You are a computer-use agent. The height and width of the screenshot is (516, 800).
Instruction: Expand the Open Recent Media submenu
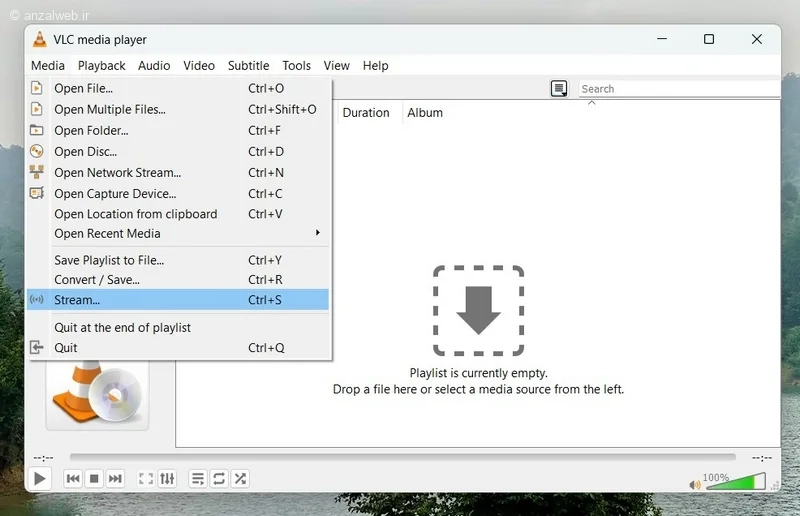(x=178, y=233)
